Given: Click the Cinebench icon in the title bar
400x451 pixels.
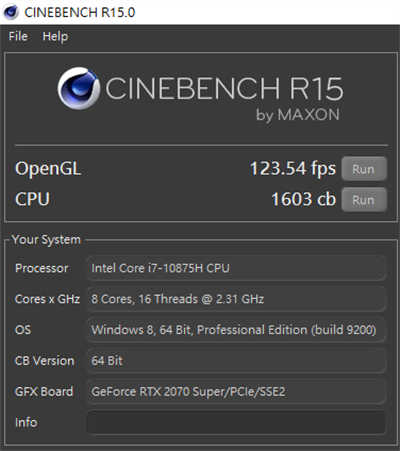Looking at the screenshot, I should coord(11,12).
